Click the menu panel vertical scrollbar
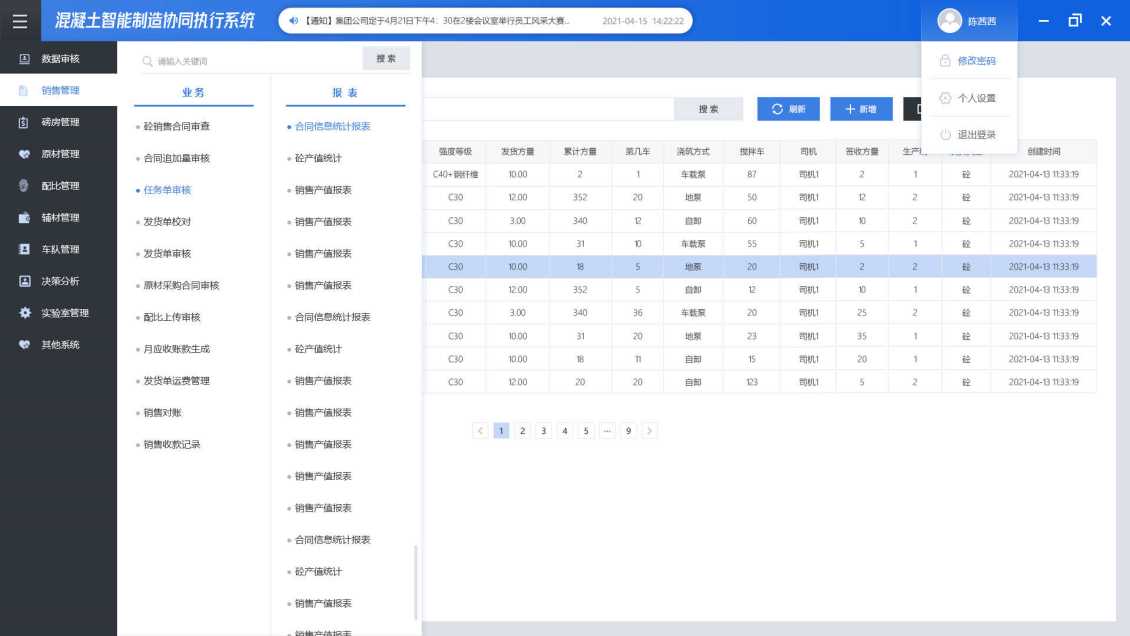 [416, 582]
